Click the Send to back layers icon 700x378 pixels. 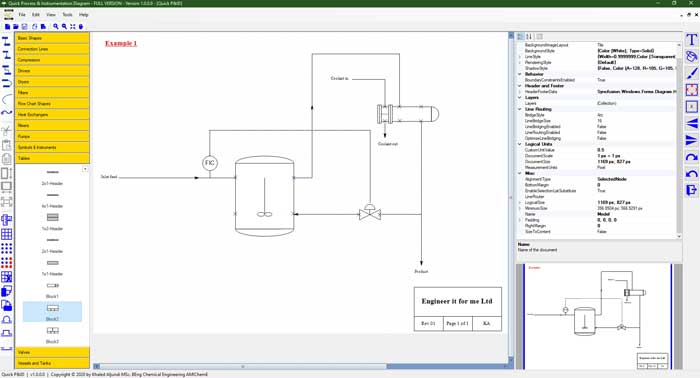coord(7,306)
